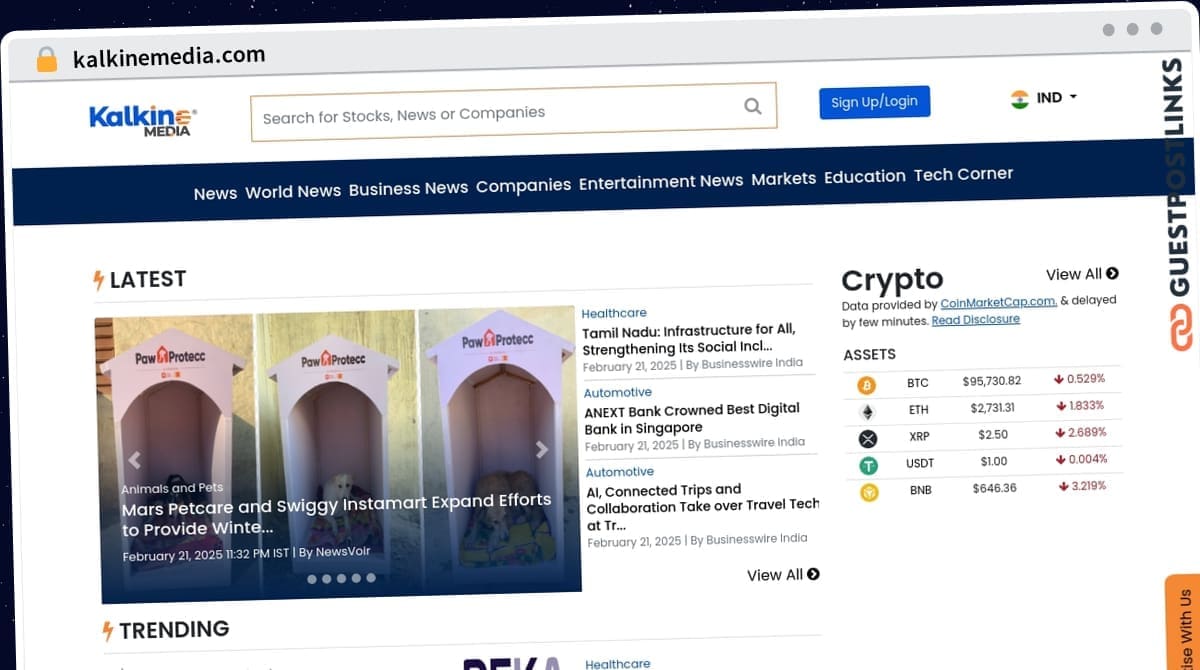Open Mars Petcare and Swiggy Instamart headline
The width and height of the screenshot is (1200, 670).
click(x=336, y=514)
